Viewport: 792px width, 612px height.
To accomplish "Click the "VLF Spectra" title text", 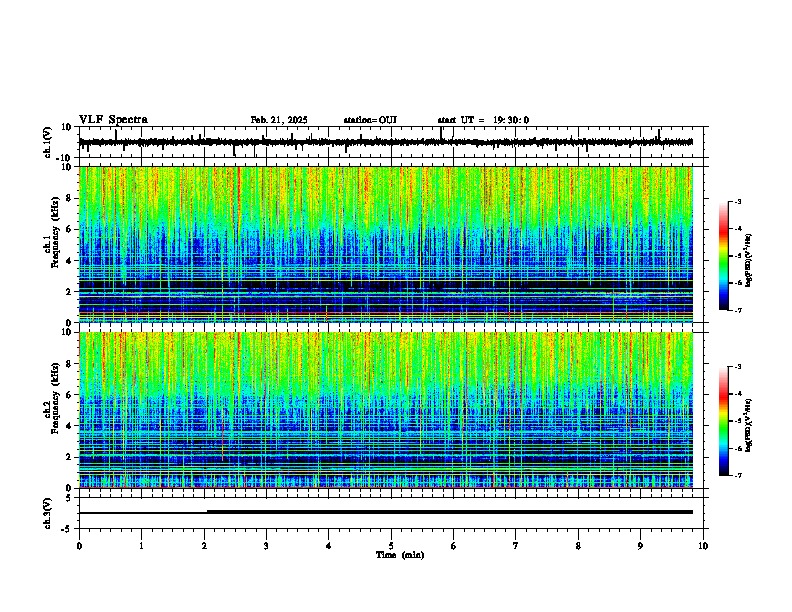I will 113,120.
